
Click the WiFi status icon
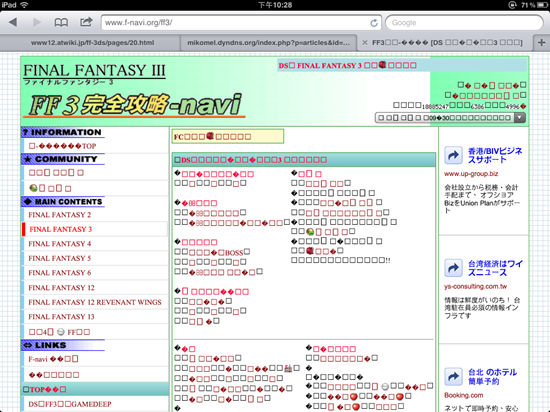tap(24, 5)
